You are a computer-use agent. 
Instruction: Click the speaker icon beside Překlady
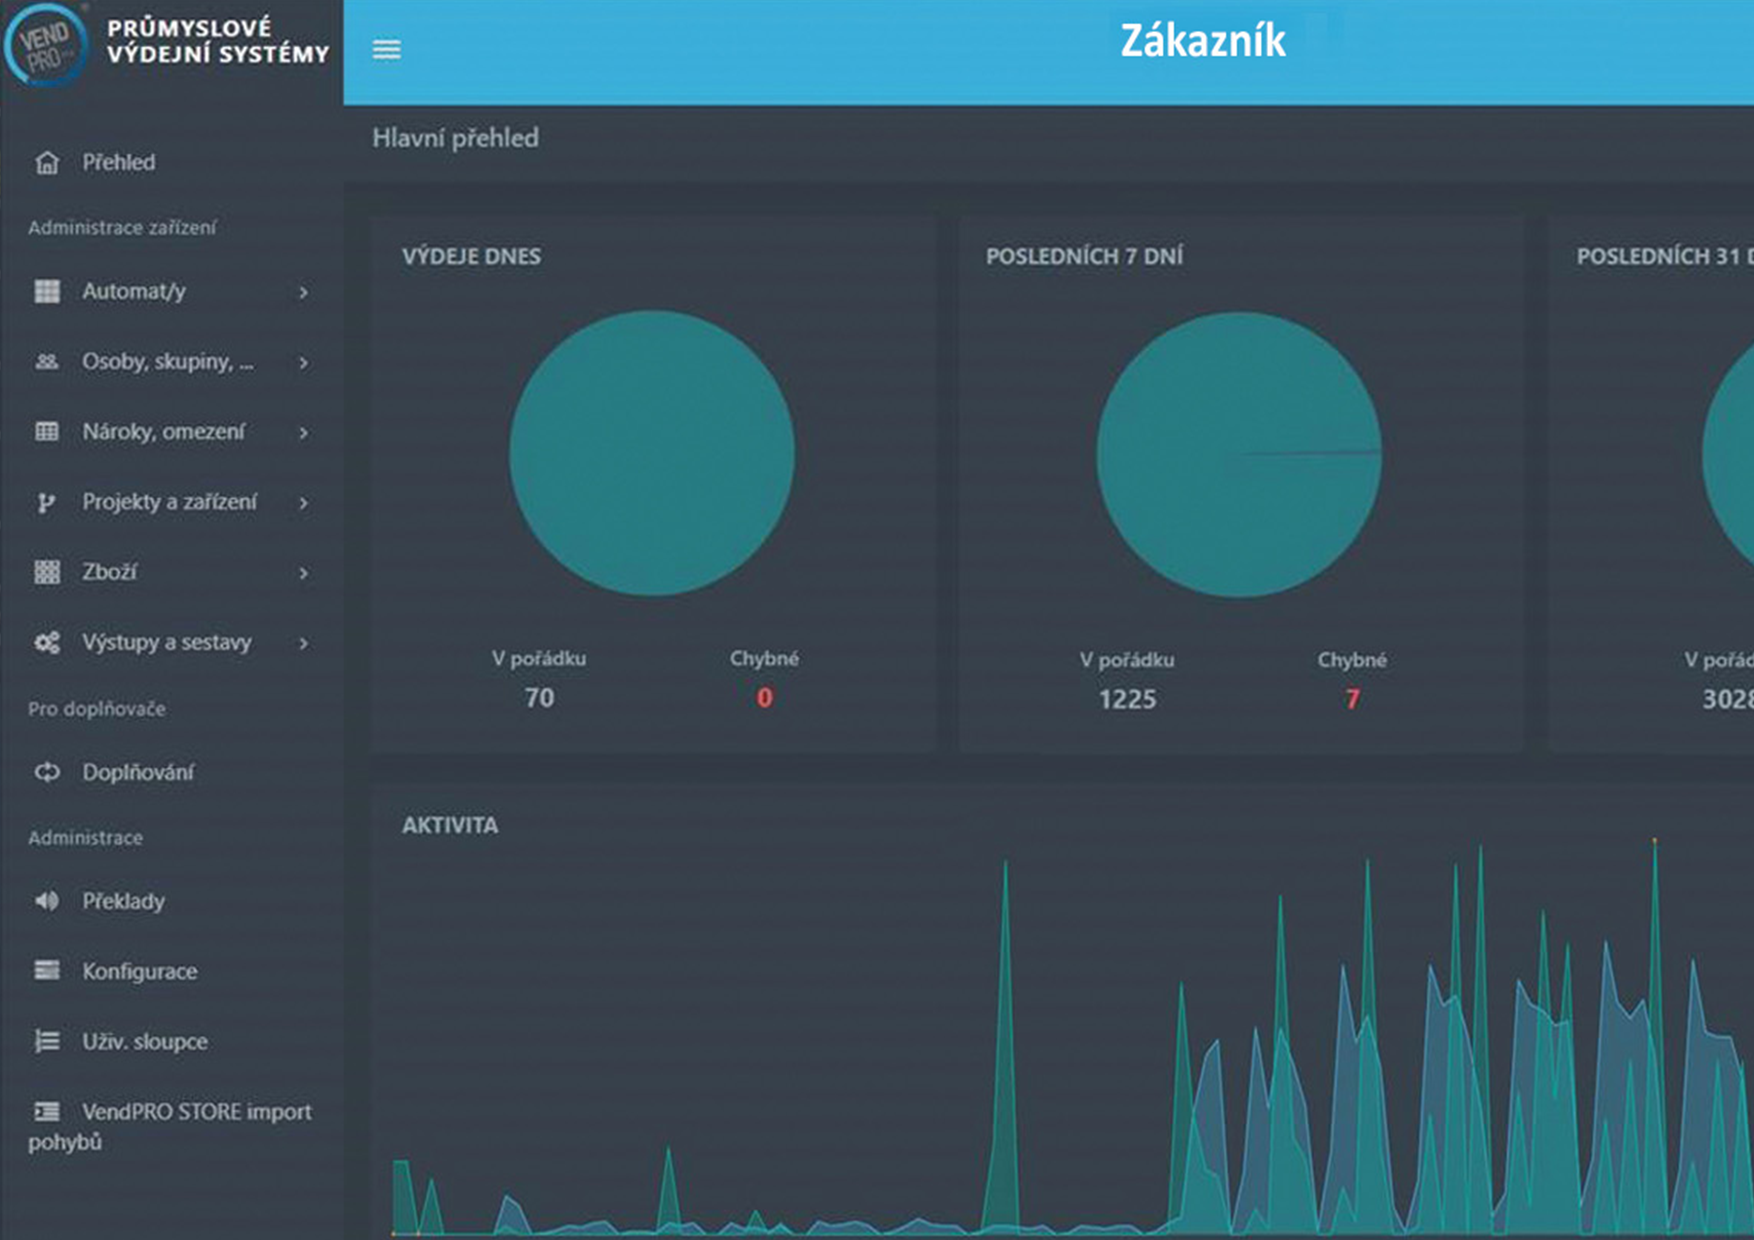tap(47, 901)
